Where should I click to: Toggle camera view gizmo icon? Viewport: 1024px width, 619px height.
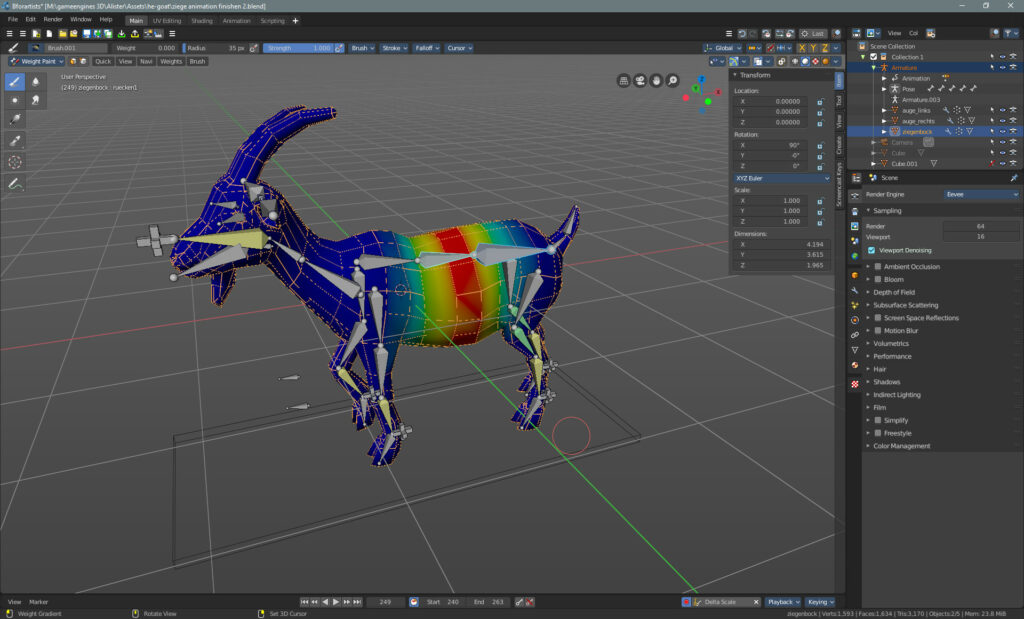[x=640, y=80]
